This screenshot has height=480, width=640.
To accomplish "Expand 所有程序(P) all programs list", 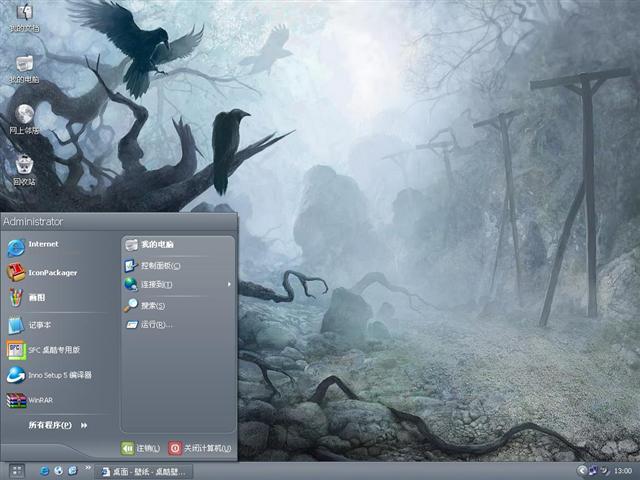I will tap(58, 425).
